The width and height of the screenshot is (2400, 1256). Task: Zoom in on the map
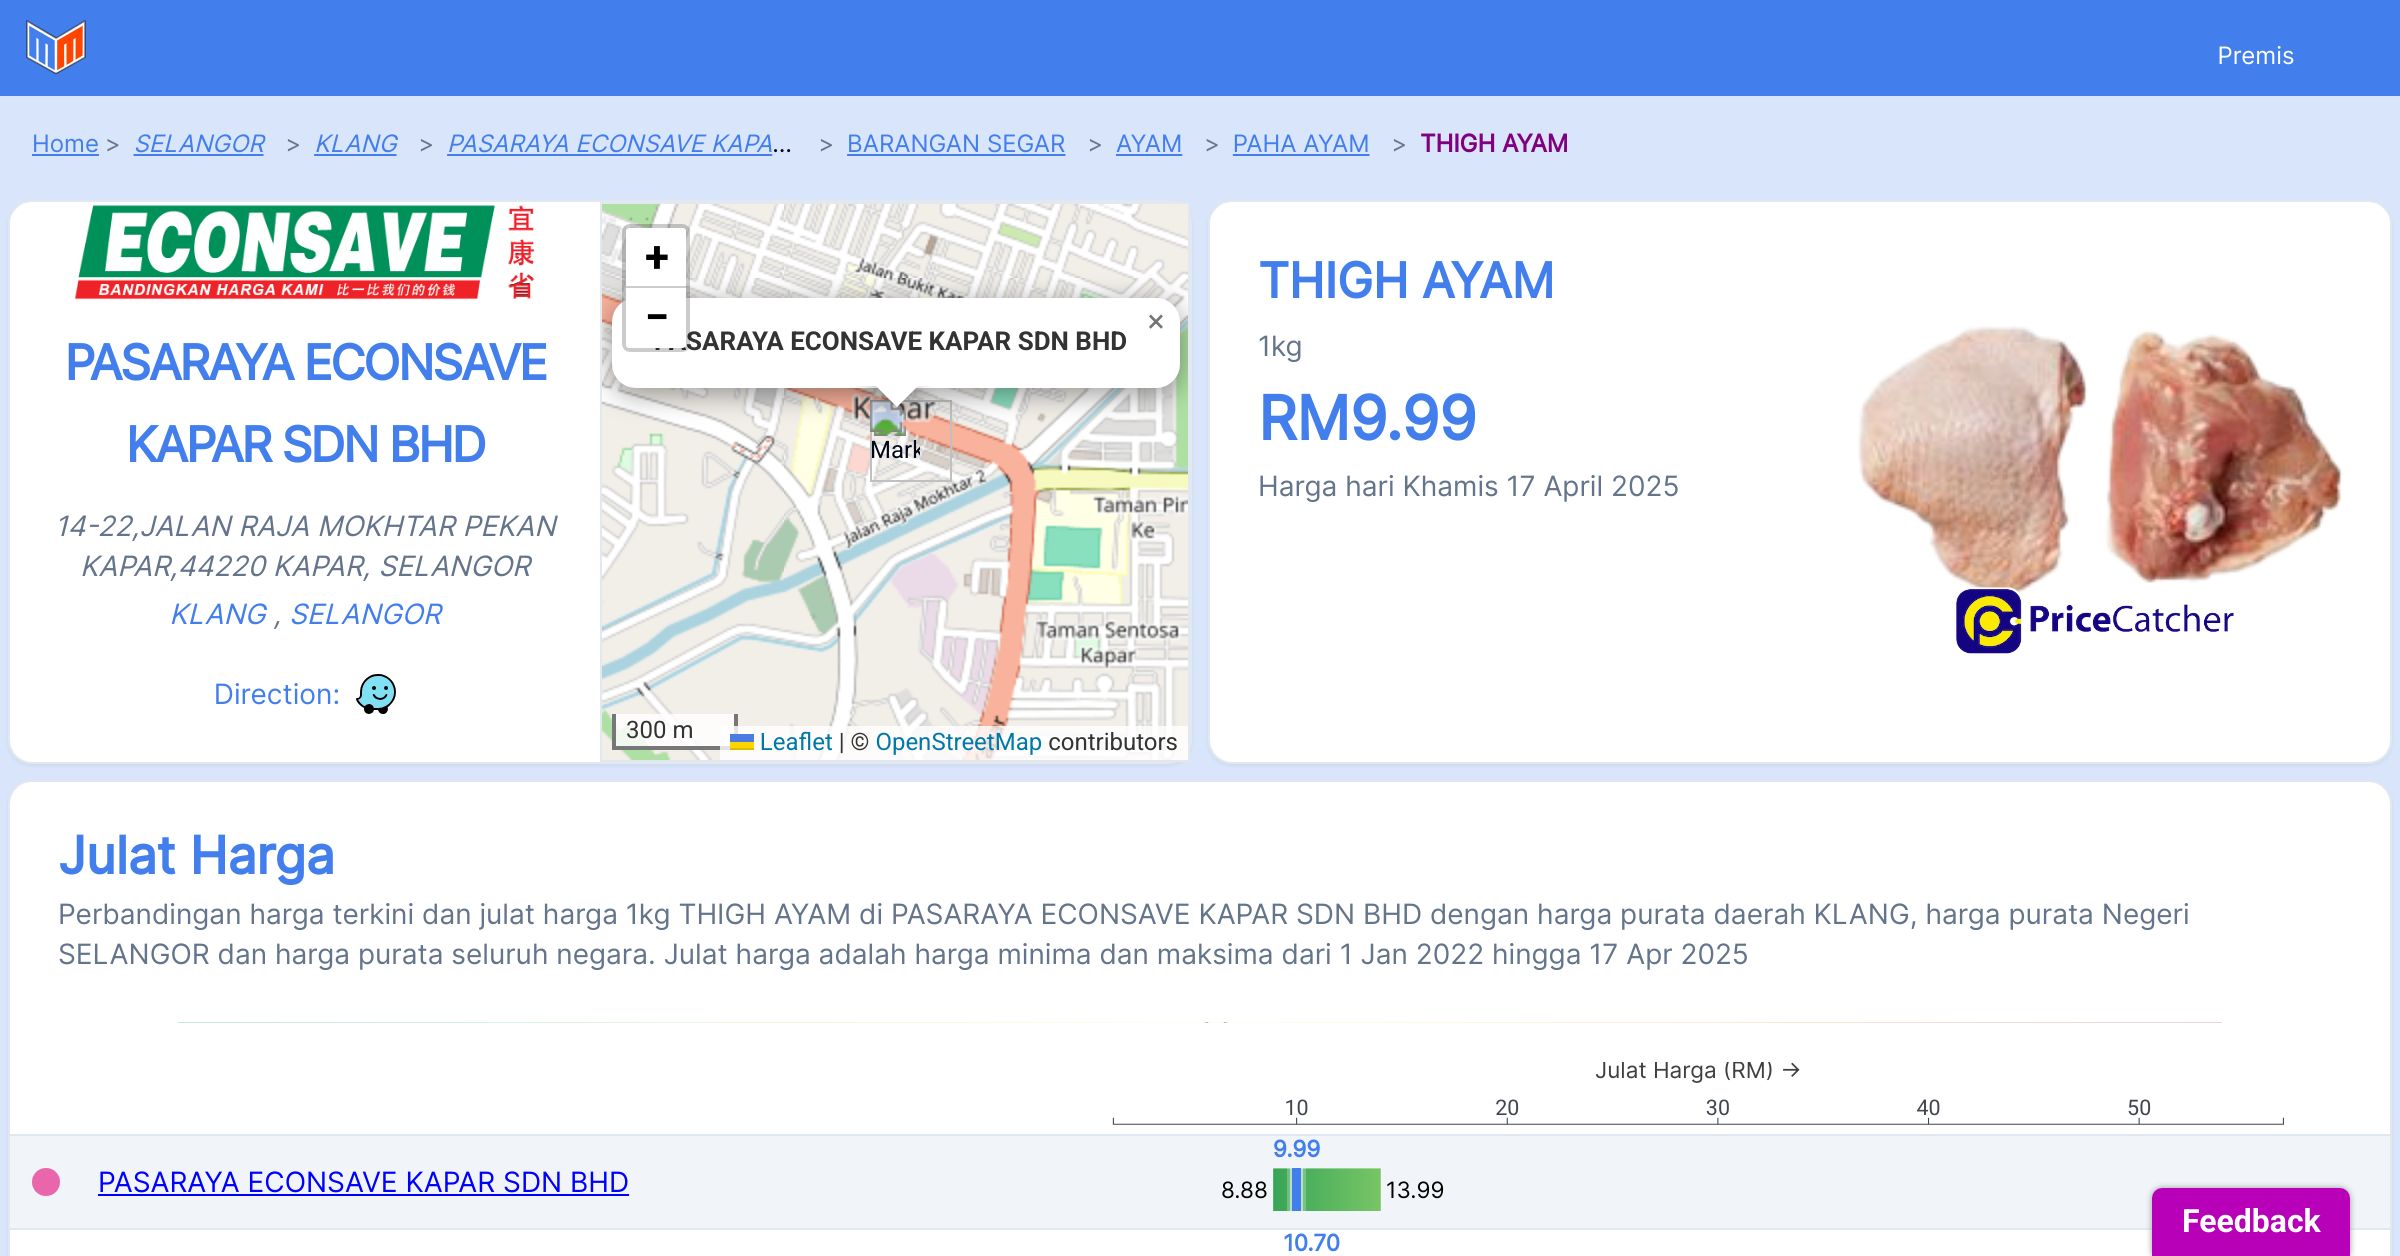tap(656, 258)
